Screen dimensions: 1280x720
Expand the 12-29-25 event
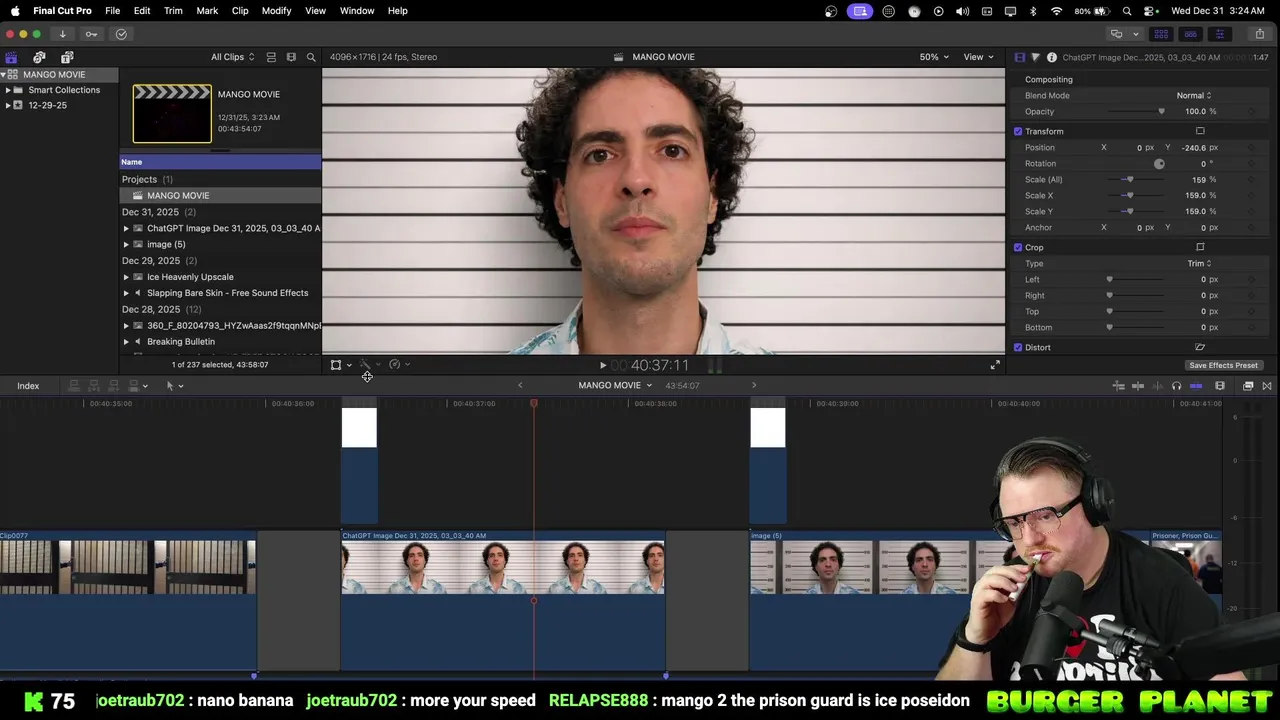pyautogui.click(x=8, y=105)
